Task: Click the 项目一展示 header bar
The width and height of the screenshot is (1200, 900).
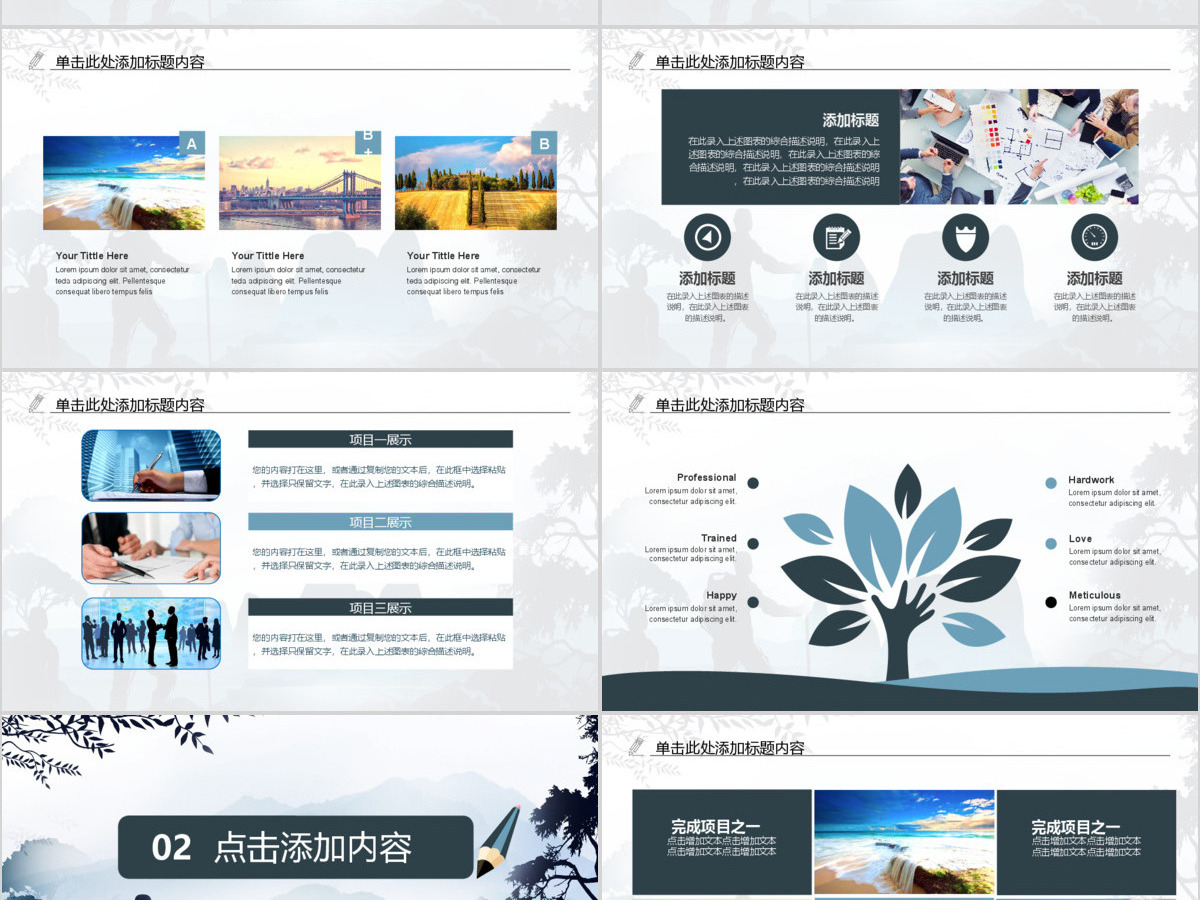Action: coord(380,439)
